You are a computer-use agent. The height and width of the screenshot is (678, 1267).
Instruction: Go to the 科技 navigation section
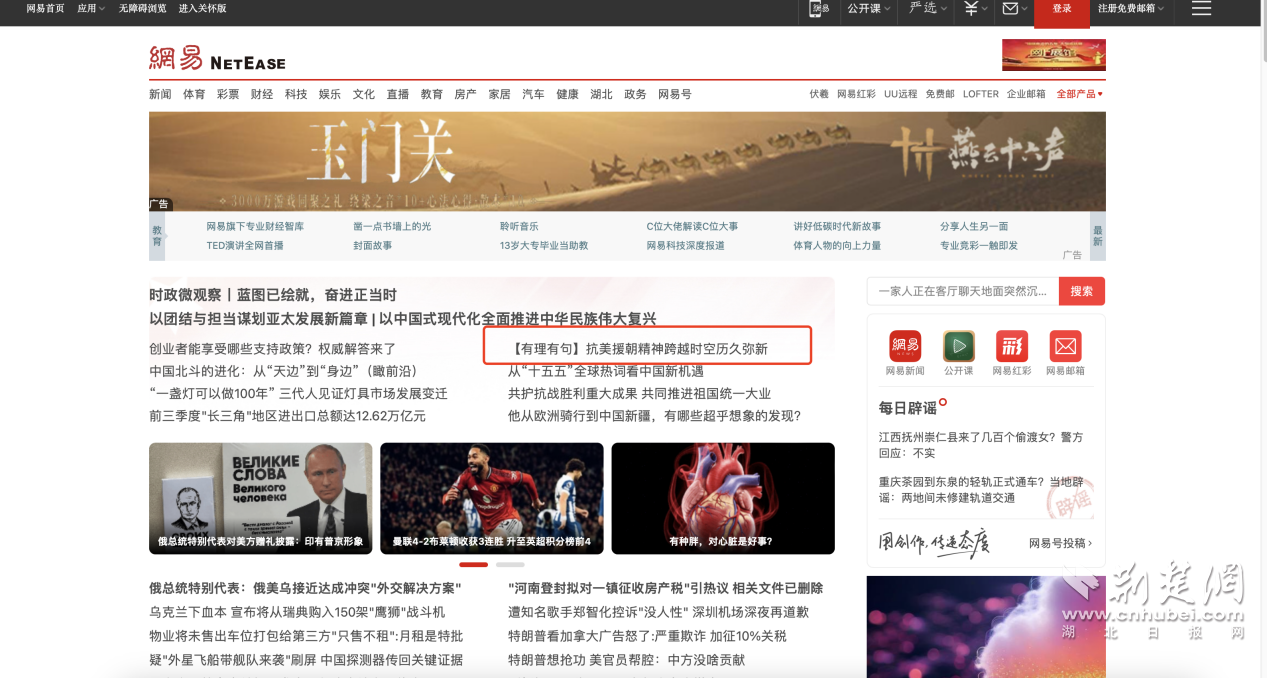tap(296, 94)
